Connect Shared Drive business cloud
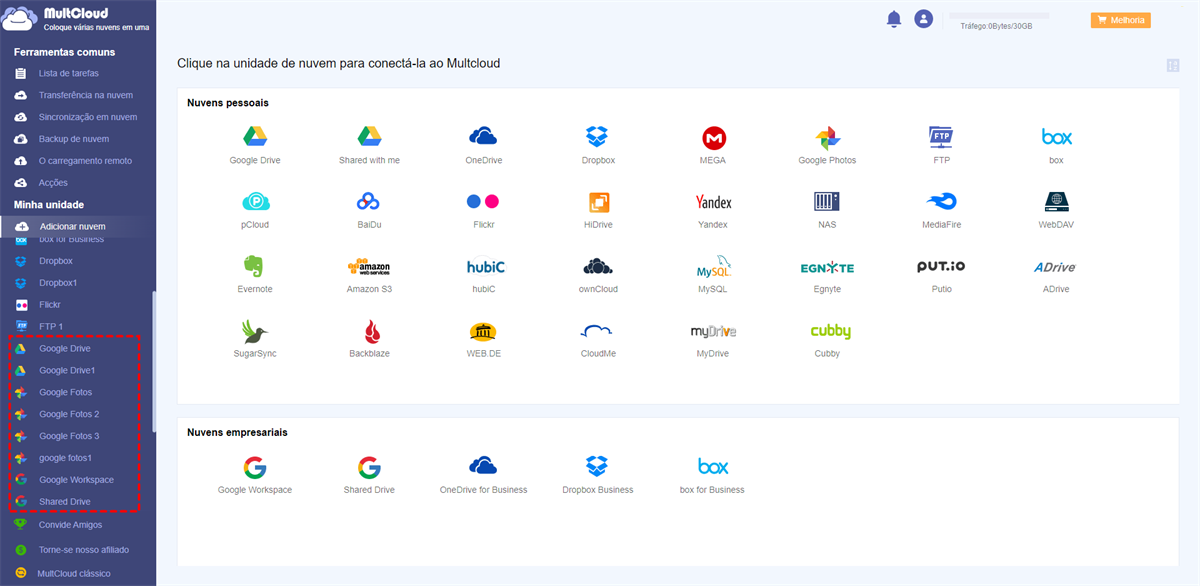The height and width of the screenshot is (586, 1200). click(x=369, y=475)
